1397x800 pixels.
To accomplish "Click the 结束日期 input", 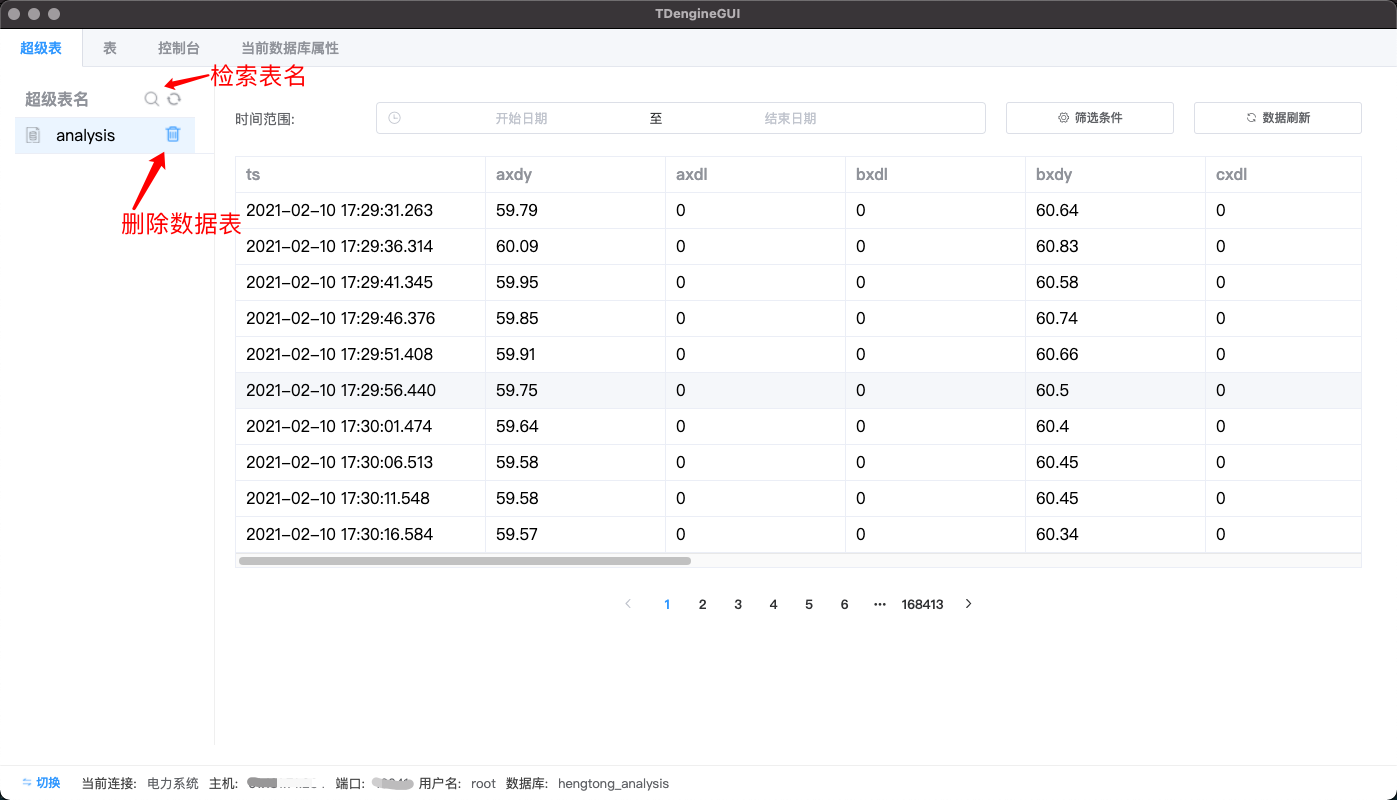I will click(790, 118).
